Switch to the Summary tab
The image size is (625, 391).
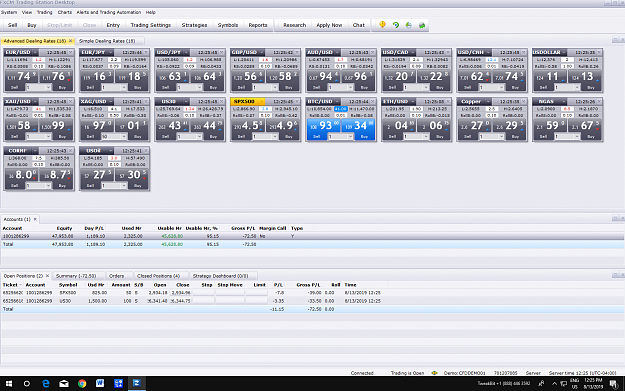click(x=76, y=276)
